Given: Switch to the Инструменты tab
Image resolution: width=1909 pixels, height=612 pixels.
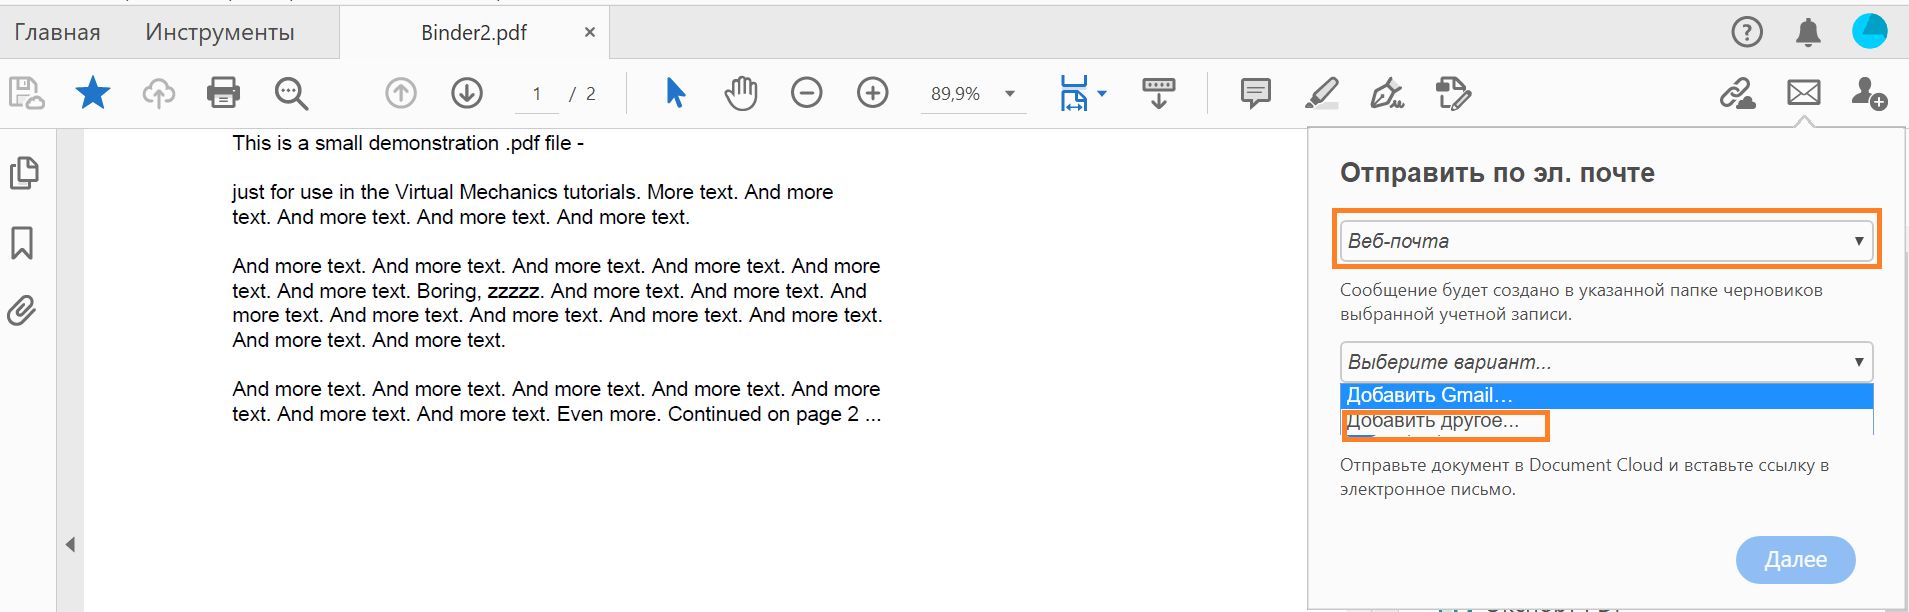Looking at the screenshot, I should click(220, 32).
